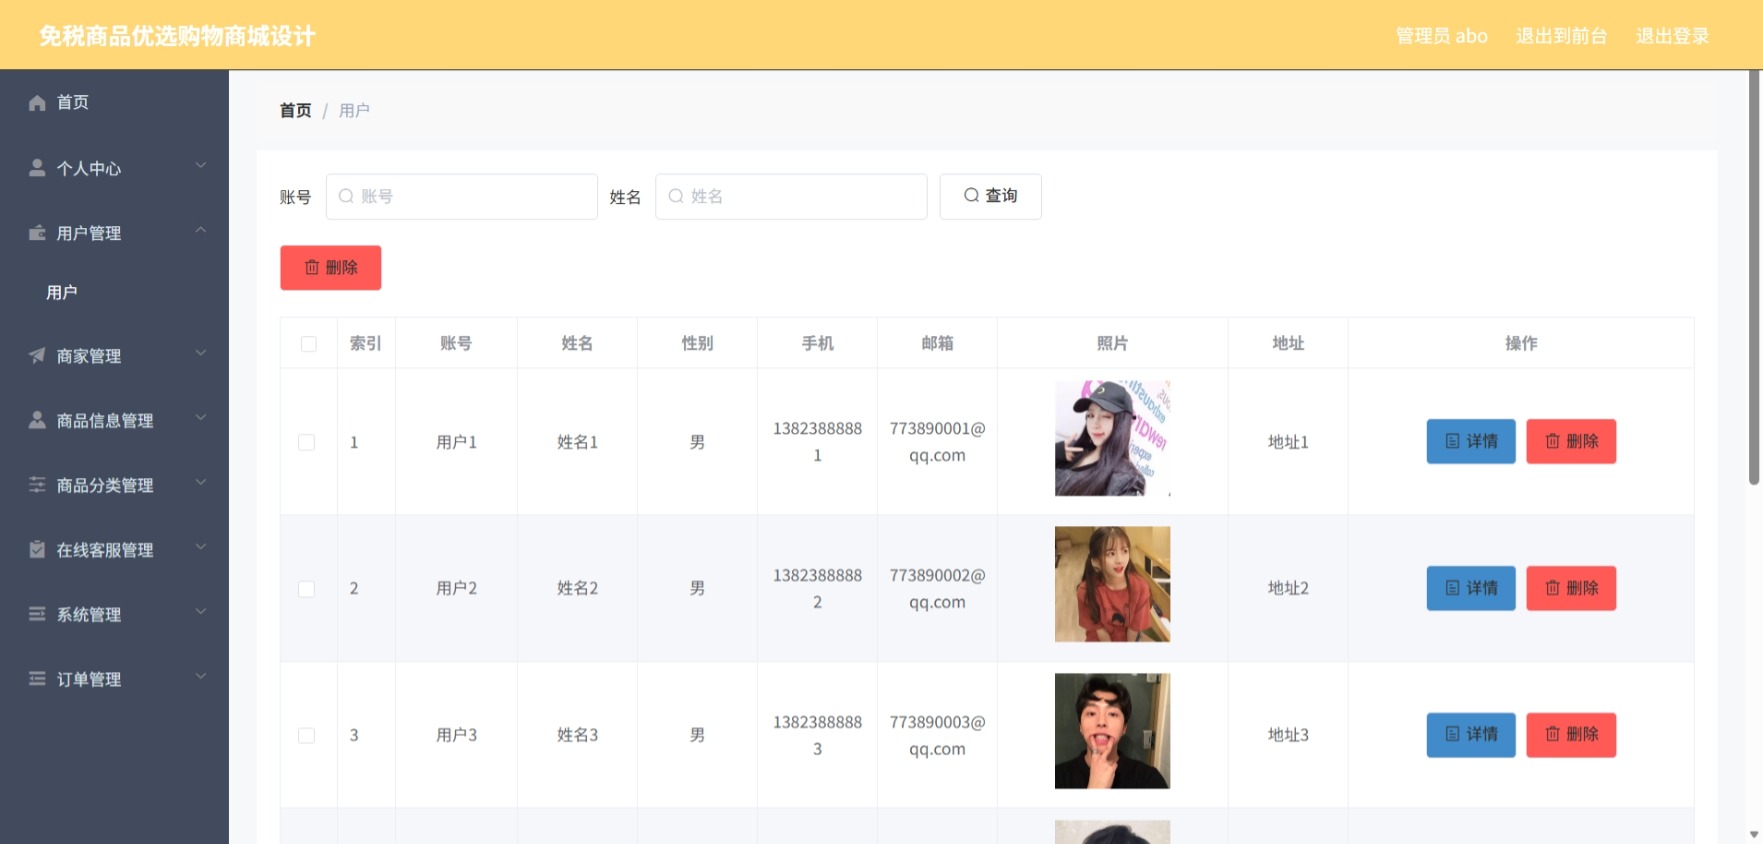This screenshot has width=1763, height=844.
Task: Open 详情 for 用户3
Action: click(x=1471, y=735)
